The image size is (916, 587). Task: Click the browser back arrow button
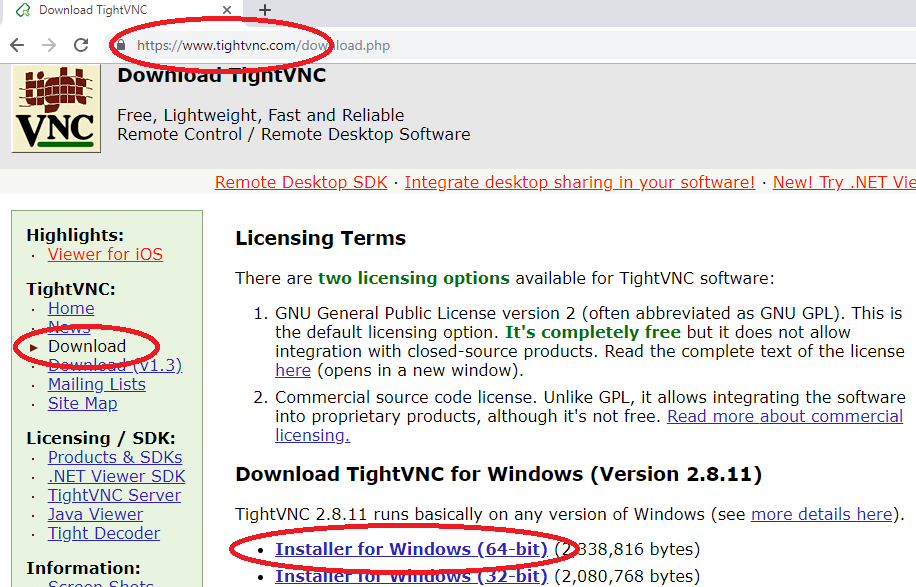(x=17, y=45)
